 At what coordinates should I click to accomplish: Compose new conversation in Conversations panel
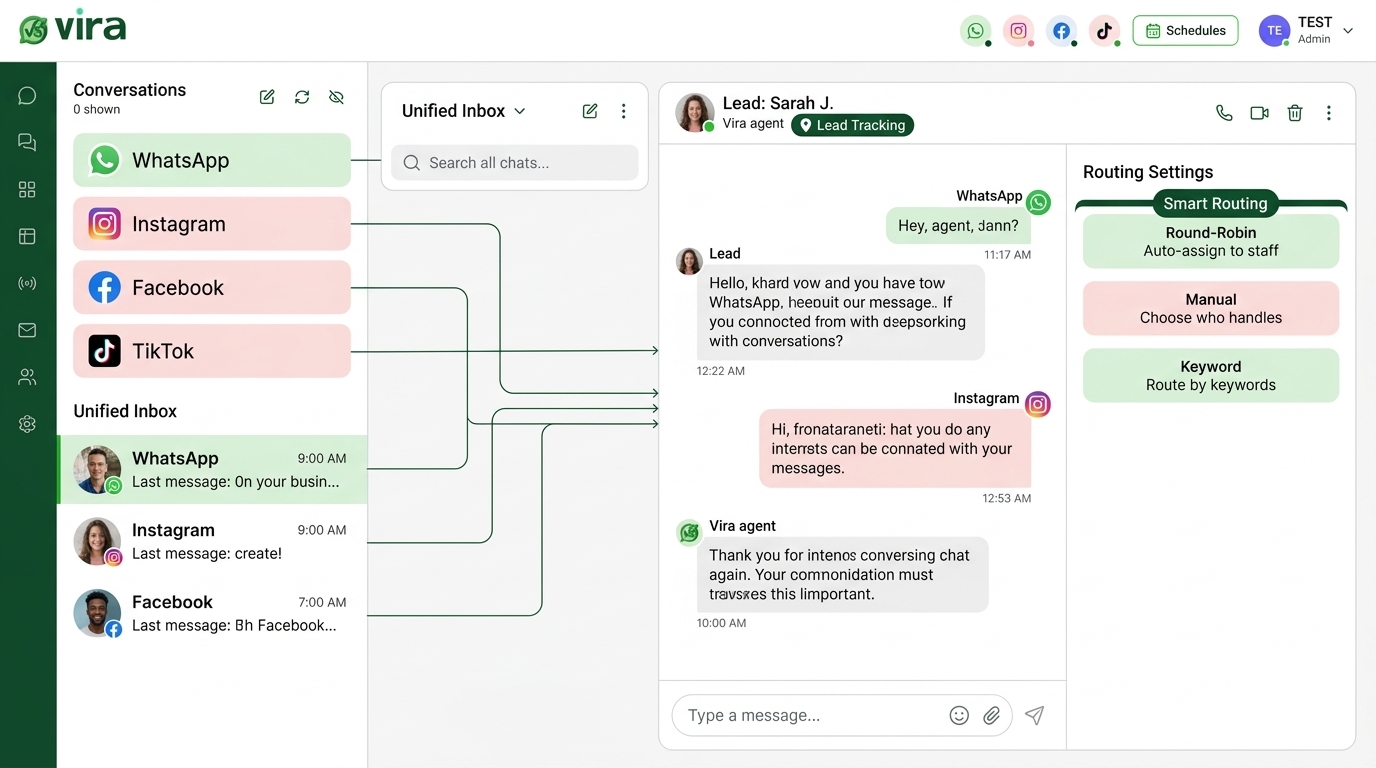[x=267, y=97]
